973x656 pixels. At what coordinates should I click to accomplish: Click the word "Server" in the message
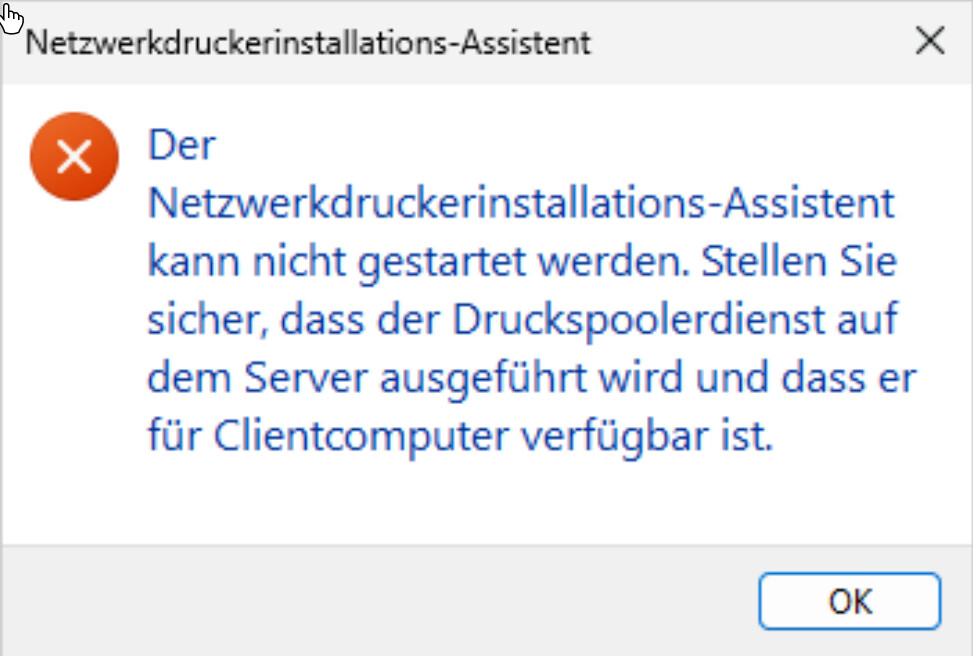click(x=302, y=379)
